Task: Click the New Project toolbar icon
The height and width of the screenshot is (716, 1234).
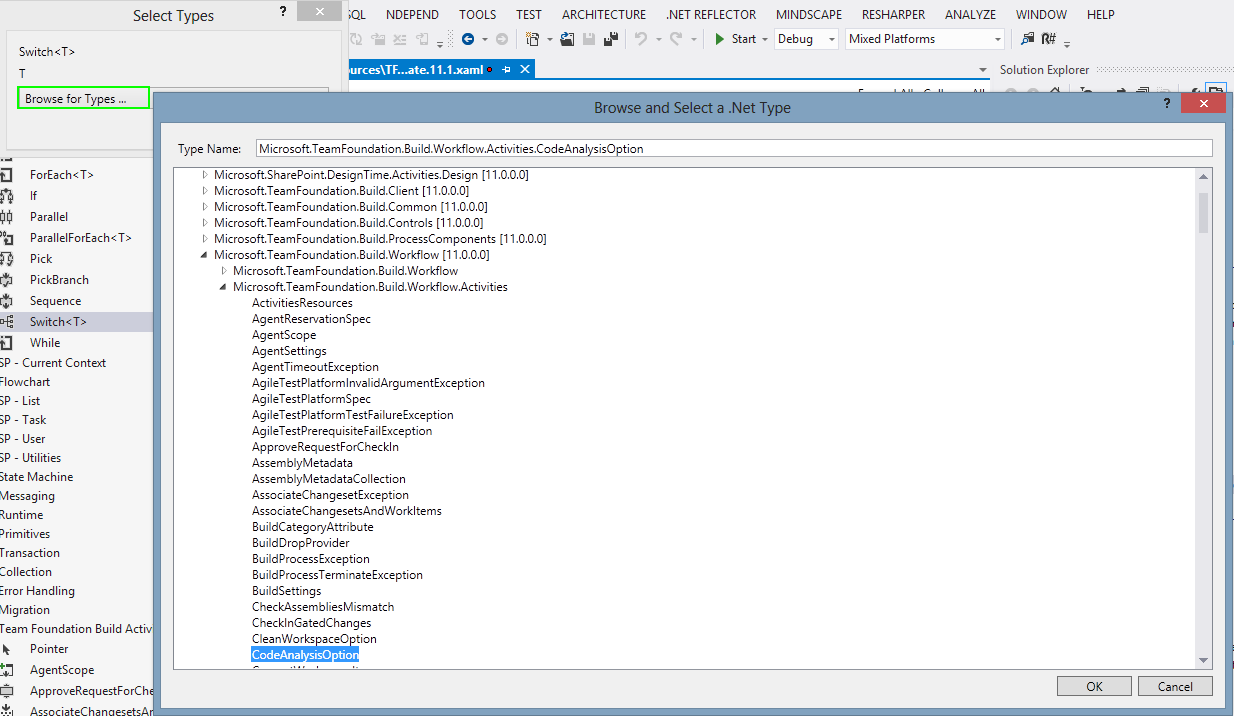Action: [532, 39]
